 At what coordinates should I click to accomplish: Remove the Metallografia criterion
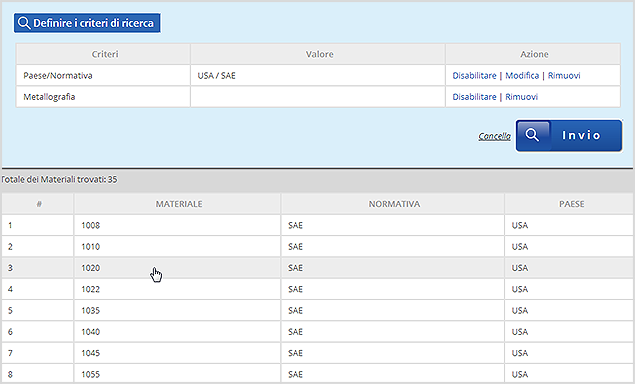pos(522,97)
